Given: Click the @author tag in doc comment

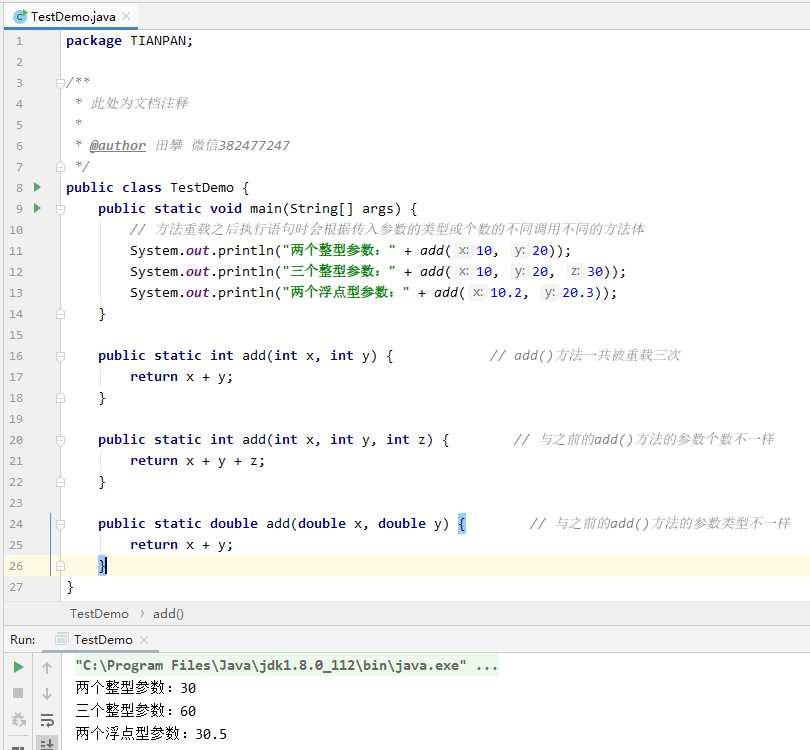Looking at the screenshot, I should pos(117,146).
